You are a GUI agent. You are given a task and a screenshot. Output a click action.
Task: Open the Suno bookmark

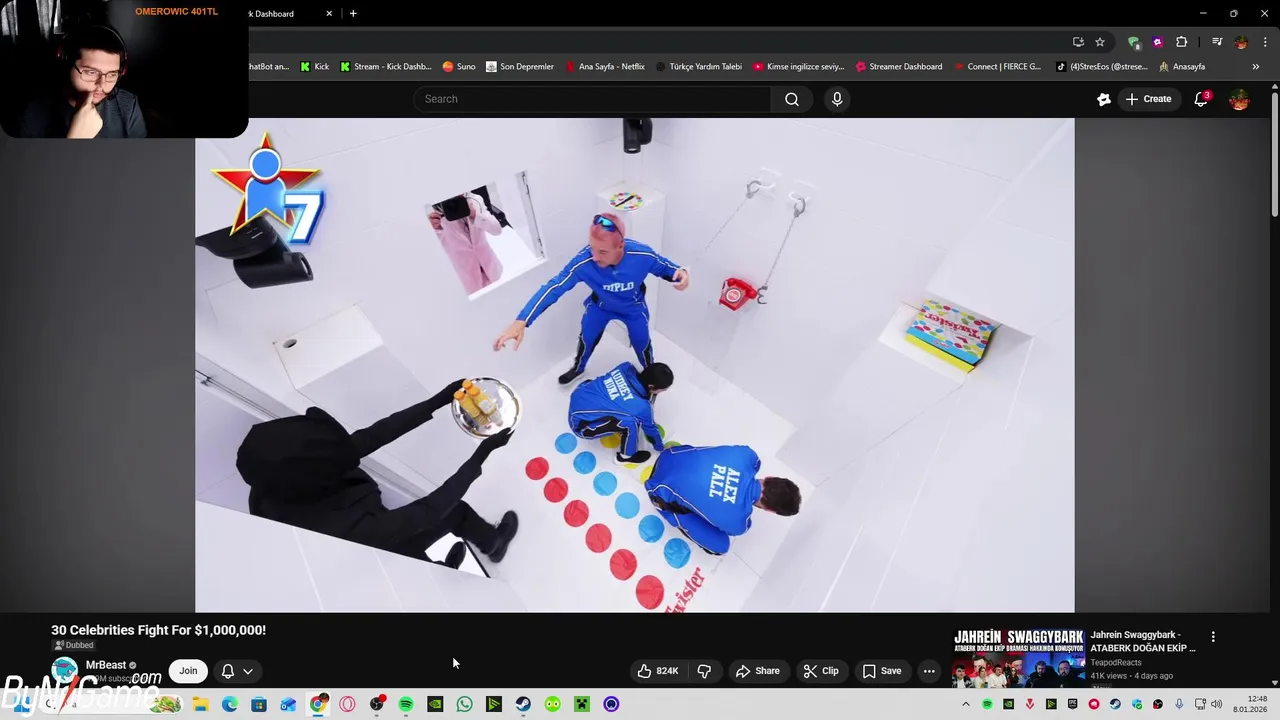tap(459, 67)
